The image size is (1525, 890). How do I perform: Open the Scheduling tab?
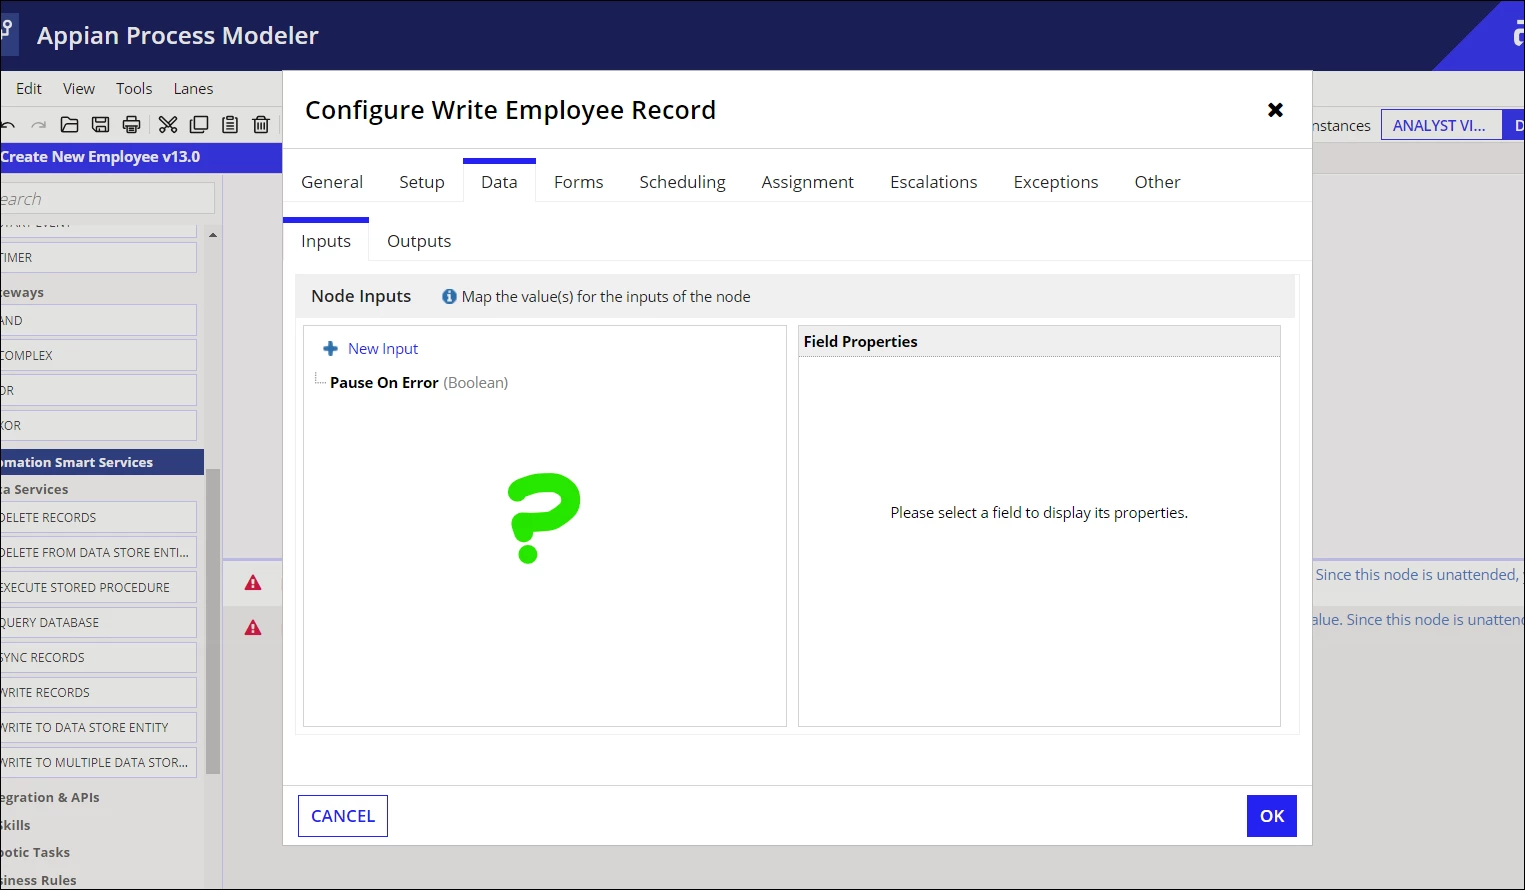point(683,182)
